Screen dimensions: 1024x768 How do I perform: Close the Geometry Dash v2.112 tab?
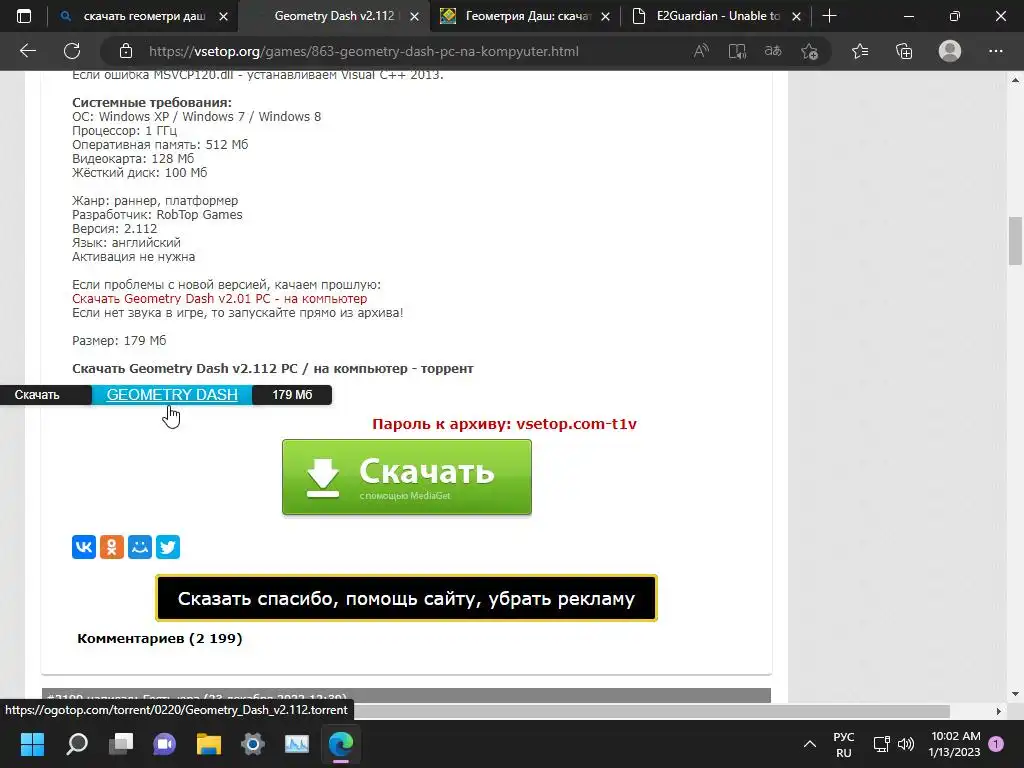[x=414, y=16]
